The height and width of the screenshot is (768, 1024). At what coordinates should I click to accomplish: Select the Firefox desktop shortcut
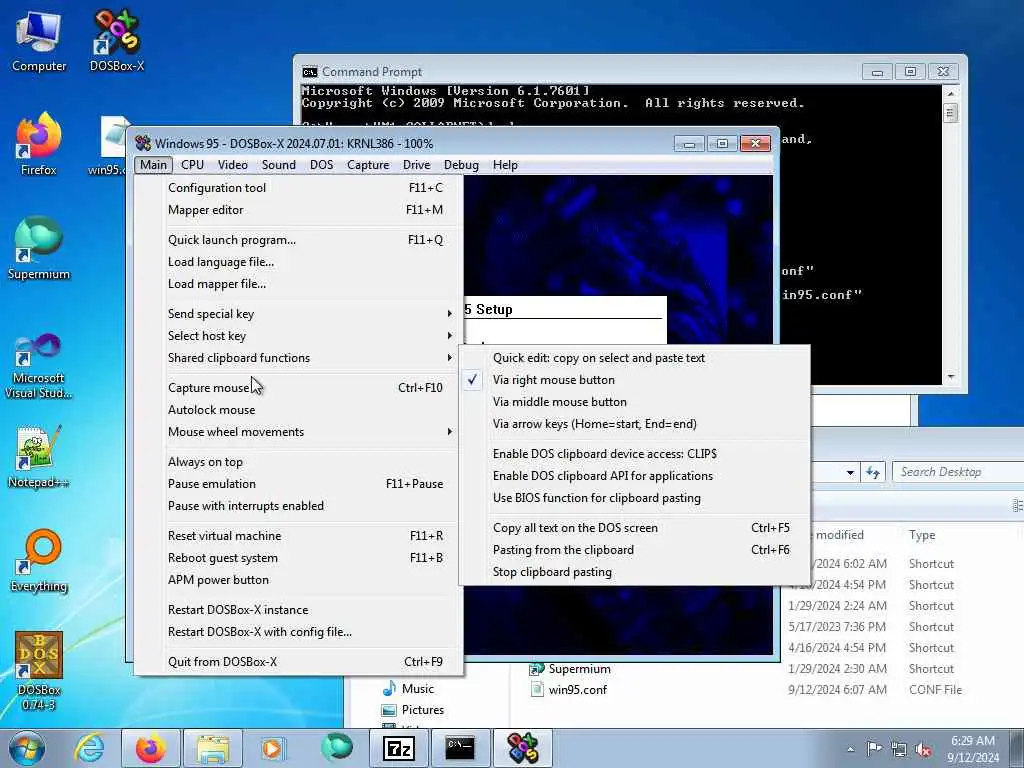(x=39, y=144)
